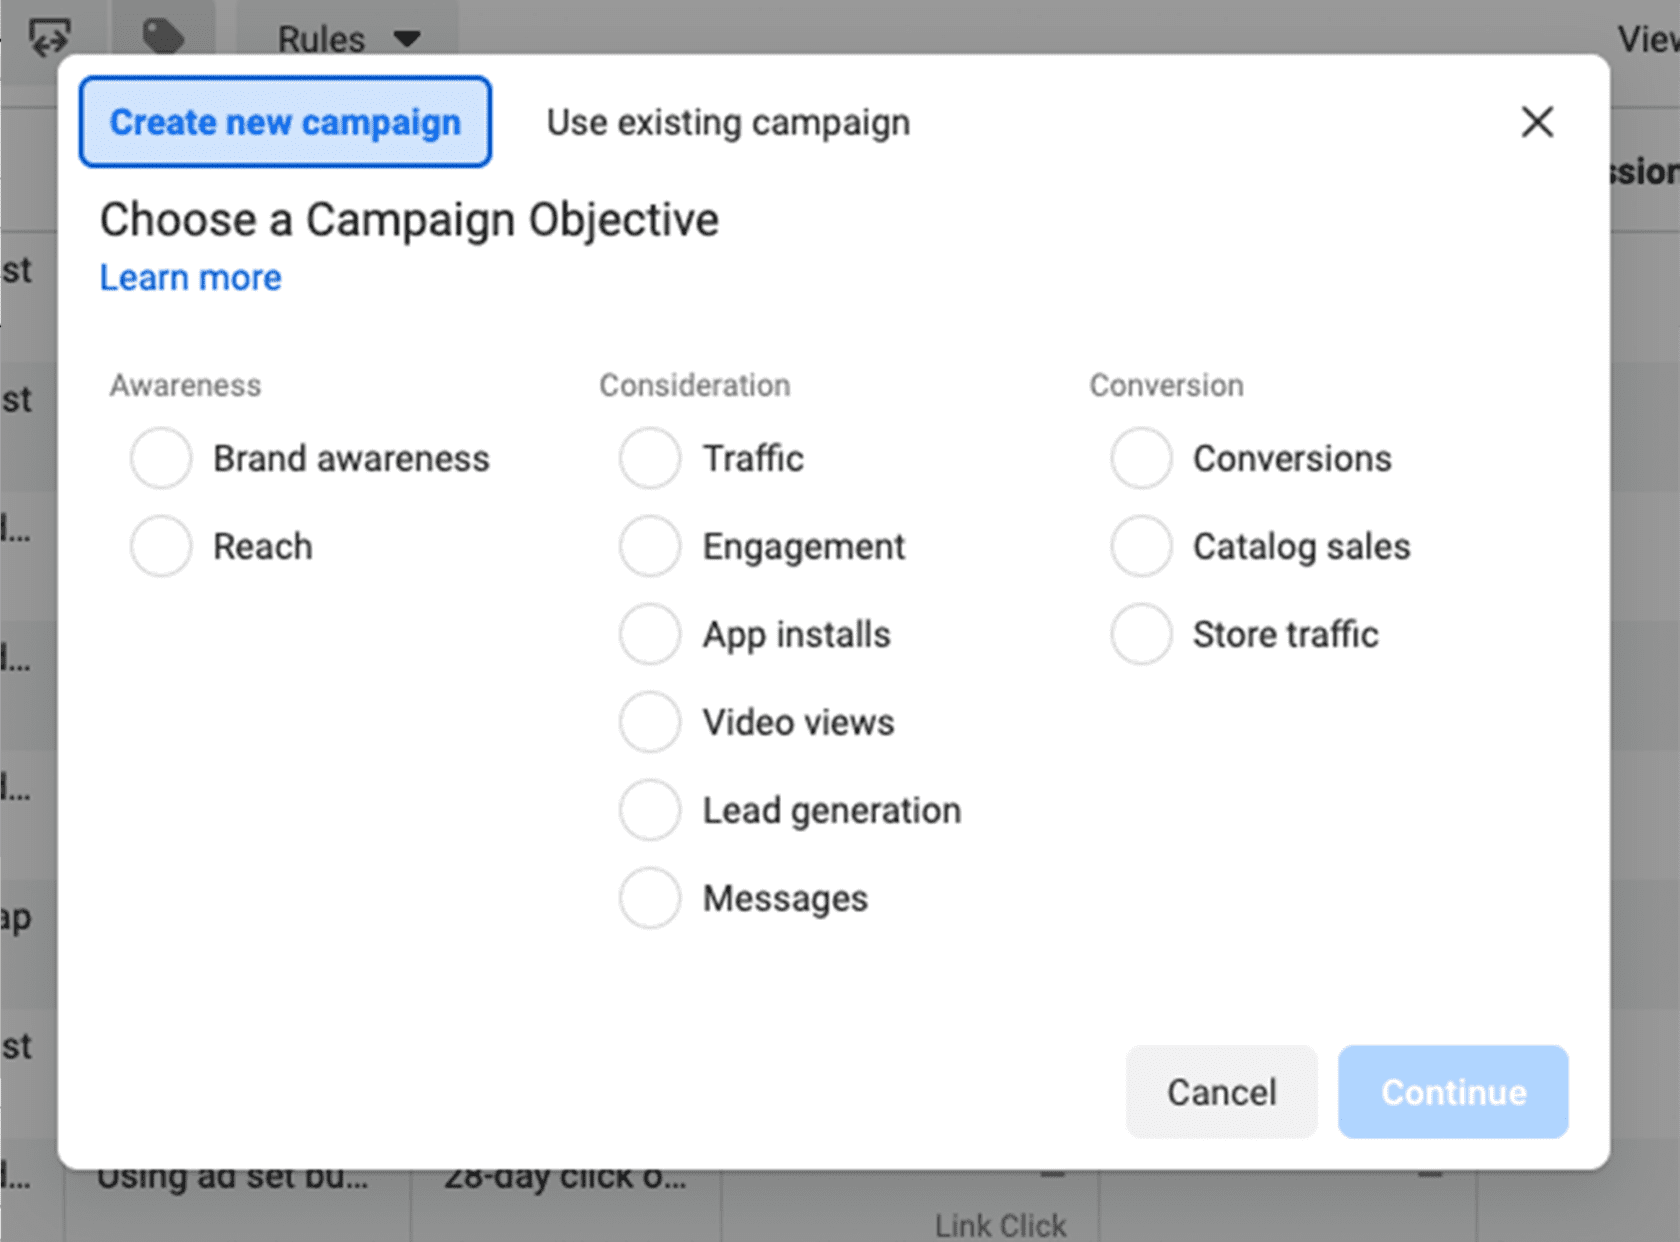Screen dimensions: 1680x1242
Task: Pick the Engagement objective
Action: pos(650,546)
